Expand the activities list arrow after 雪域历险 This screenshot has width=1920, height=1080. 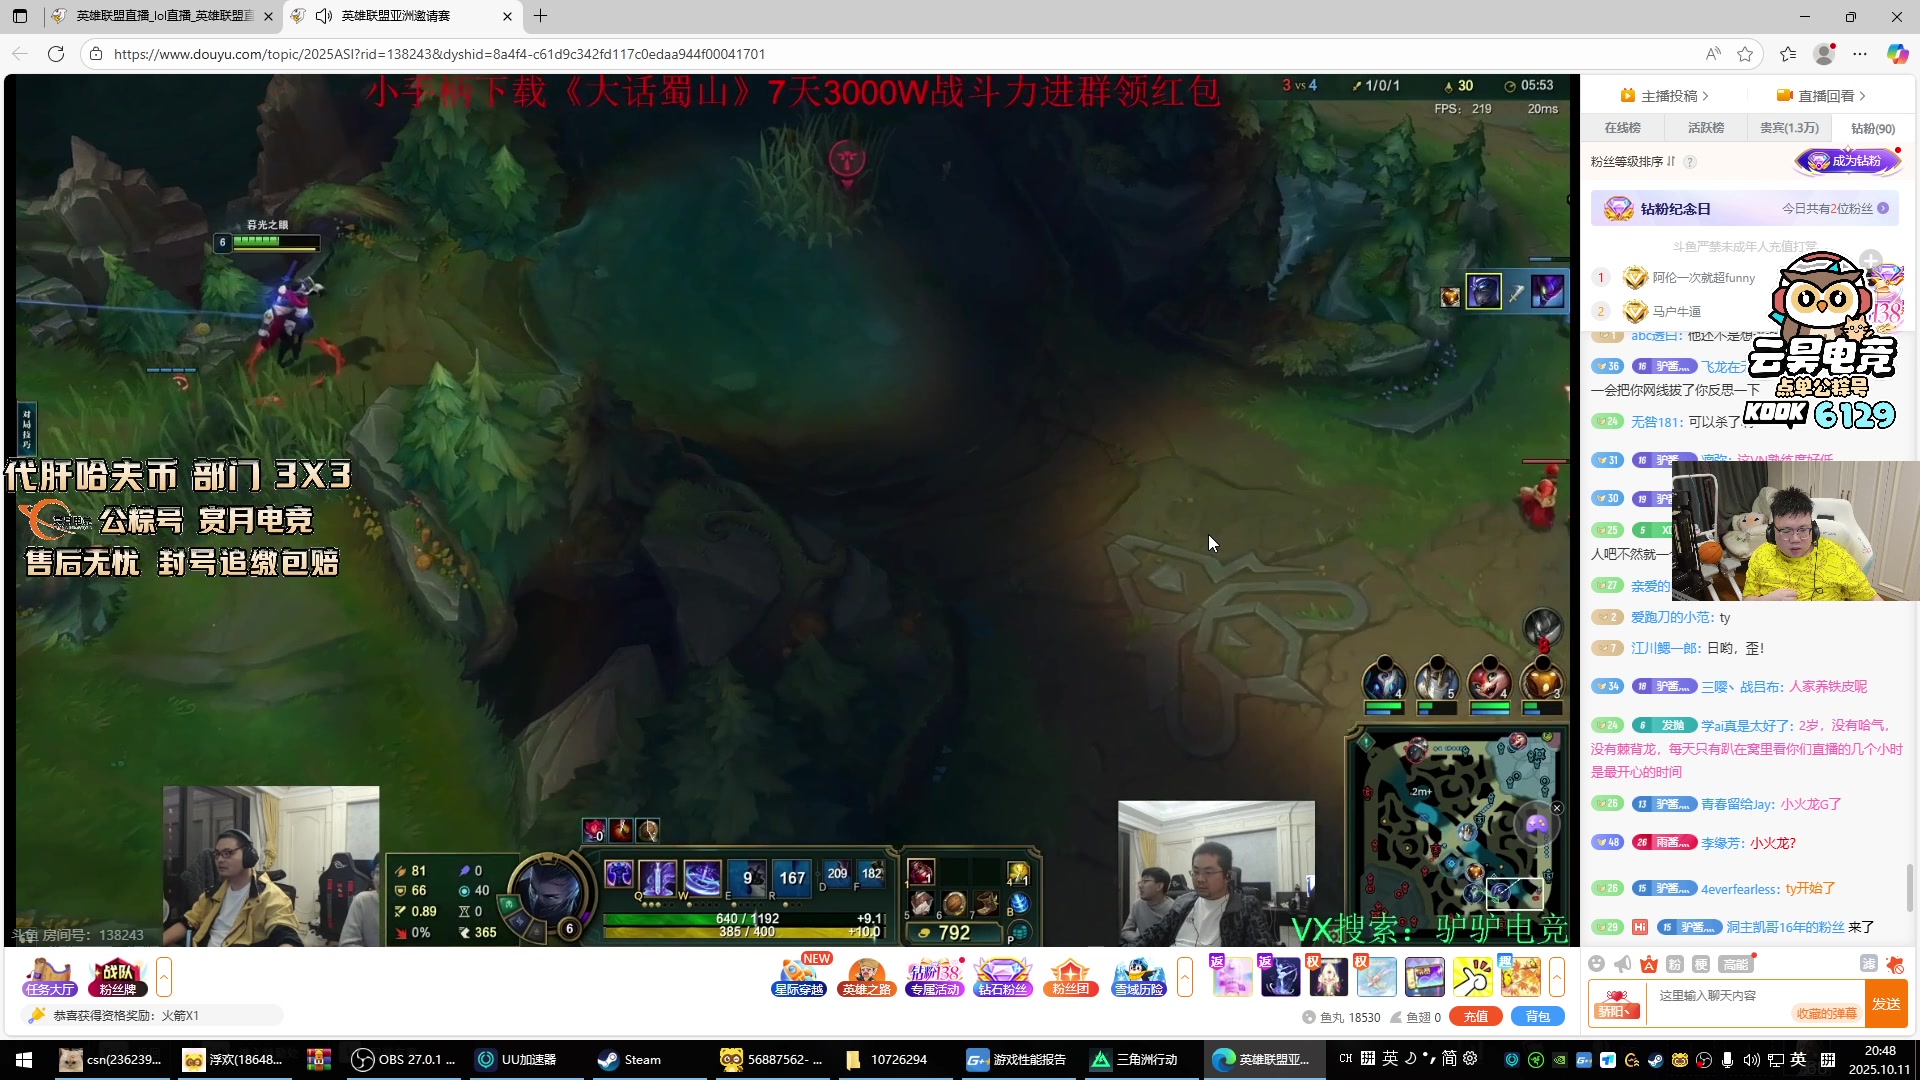tap(1185, 977)
